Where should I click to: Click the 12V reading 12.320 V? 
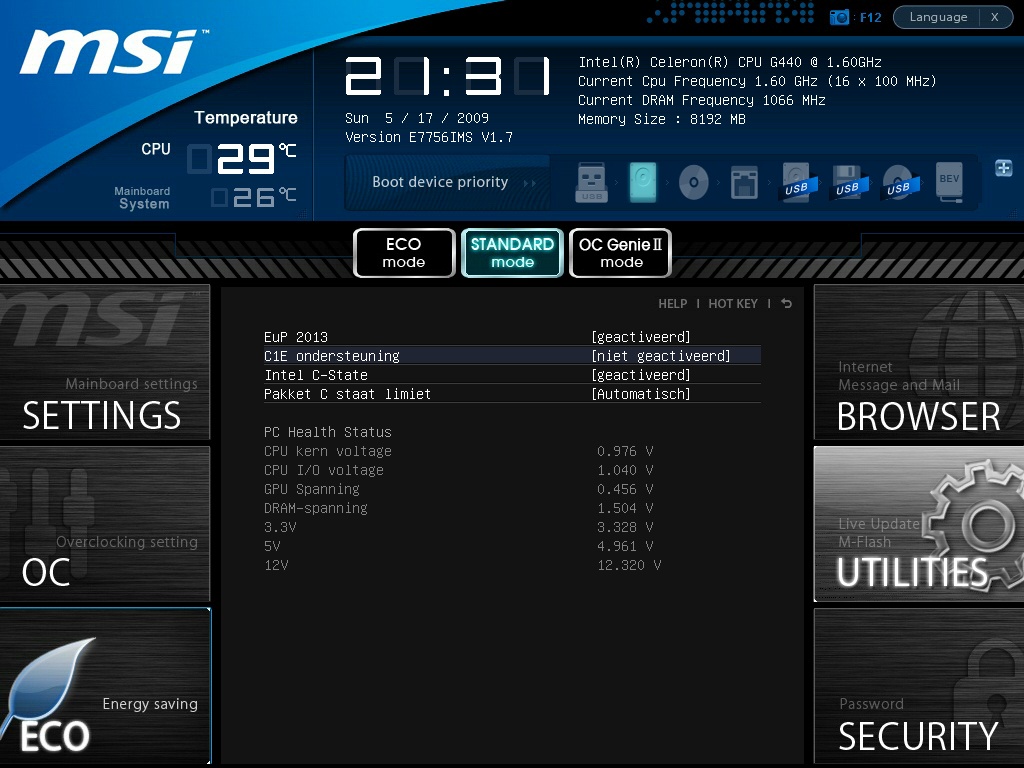(629, 565)
